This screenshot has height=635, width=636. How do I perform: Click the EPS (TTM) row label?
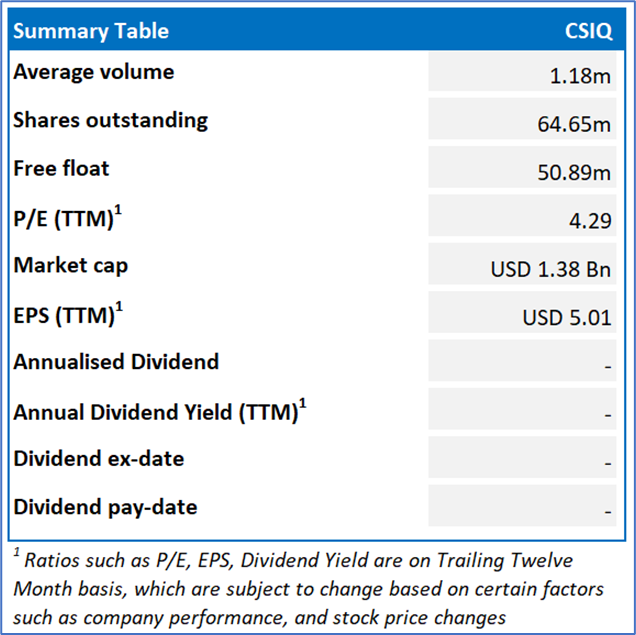tap(65, 314)
